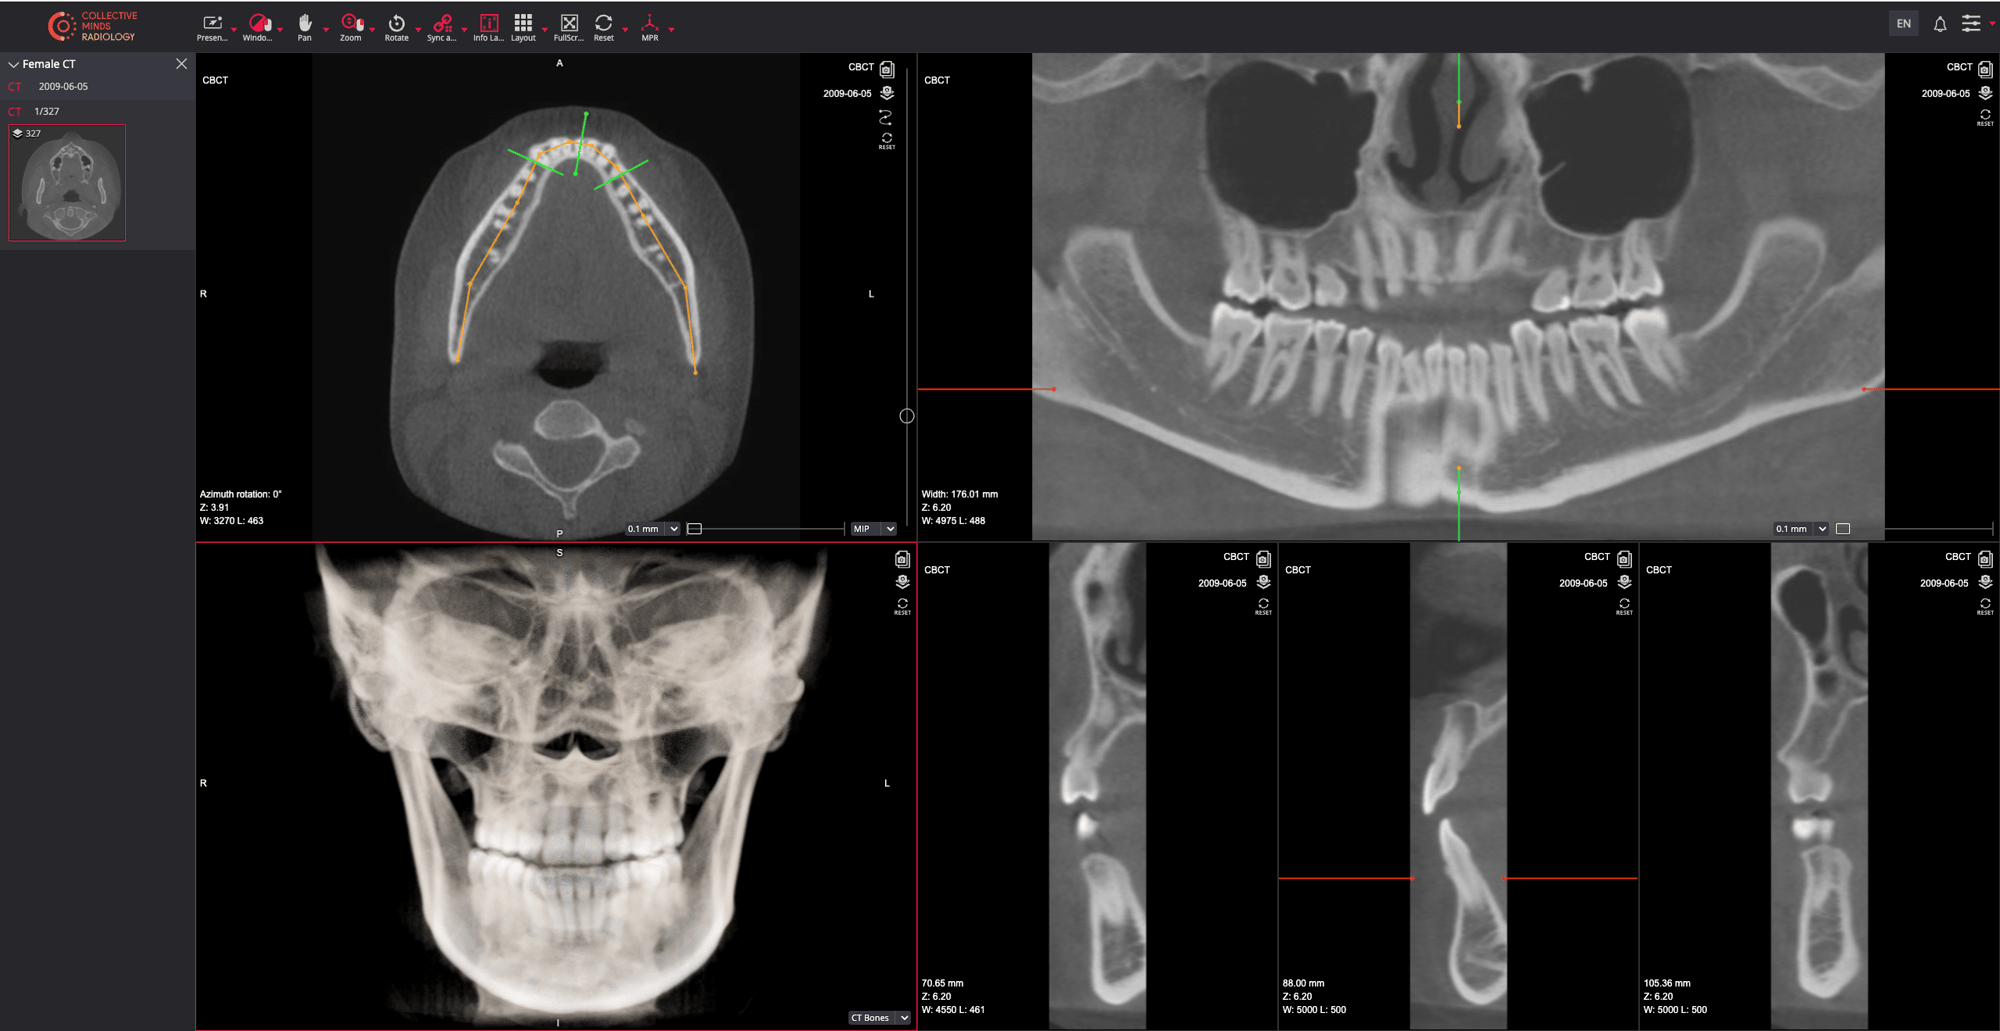The height and width of the screenshot is (1031, 2000).
Task: Capture snapshot in 3D skull view
Action: (x=902, y=559)
